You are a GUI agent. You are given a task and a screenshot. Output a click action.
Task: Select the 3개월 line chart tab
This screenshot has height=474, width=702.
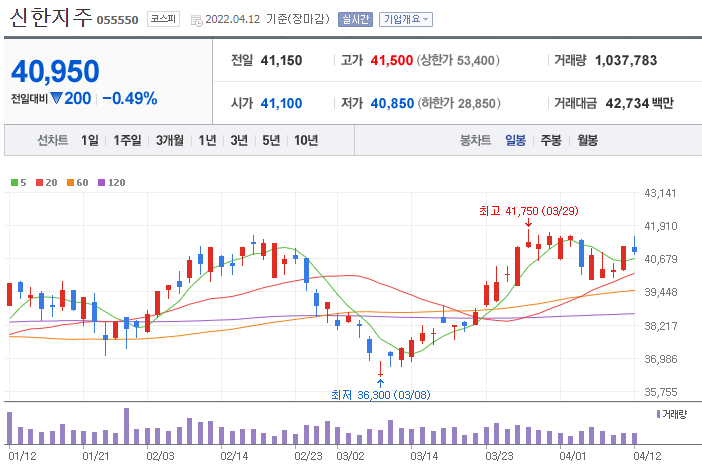pyautogui.click(x=170, y=141)
